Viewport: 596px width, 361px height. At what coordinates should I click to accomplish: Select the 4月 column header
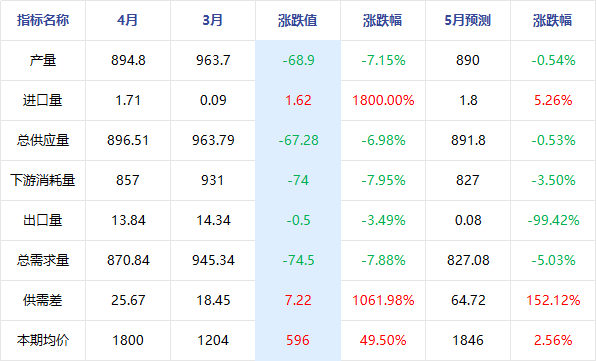tap(128, 20)
